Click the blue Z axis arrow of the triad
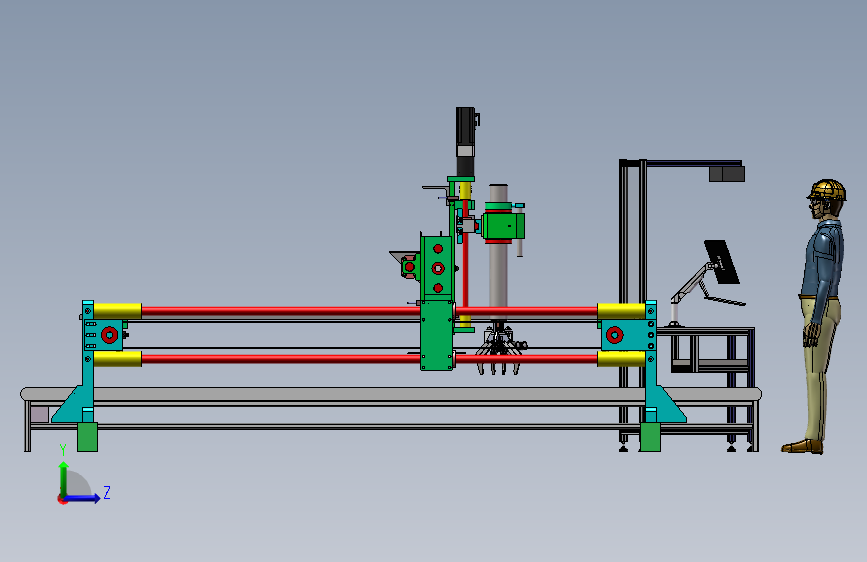Screen dimensions: 867x562 point(82,498)
